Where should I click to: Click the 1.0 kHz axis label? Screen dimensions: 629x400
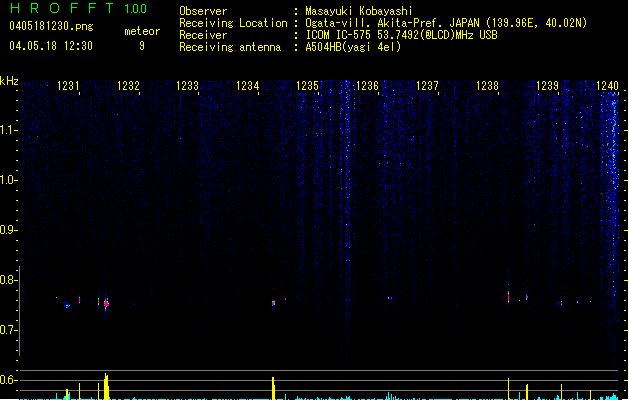pyautogui.click(x=8, y=180)
